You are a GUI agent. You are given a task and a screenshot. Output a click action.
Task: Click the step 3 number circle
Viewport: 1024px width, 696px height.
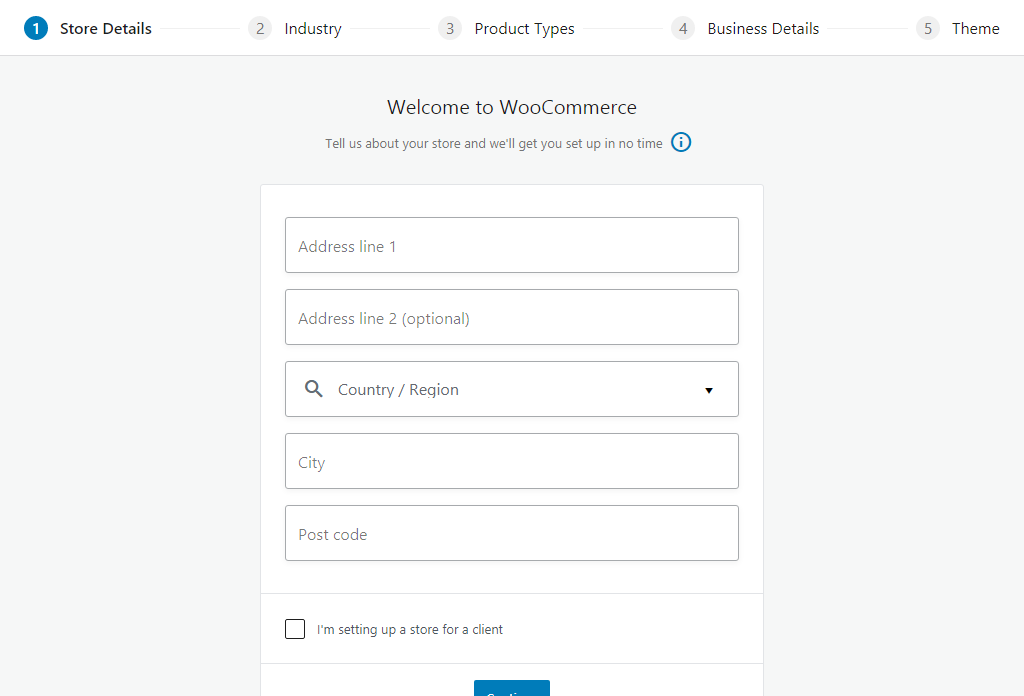coord(450,29)
